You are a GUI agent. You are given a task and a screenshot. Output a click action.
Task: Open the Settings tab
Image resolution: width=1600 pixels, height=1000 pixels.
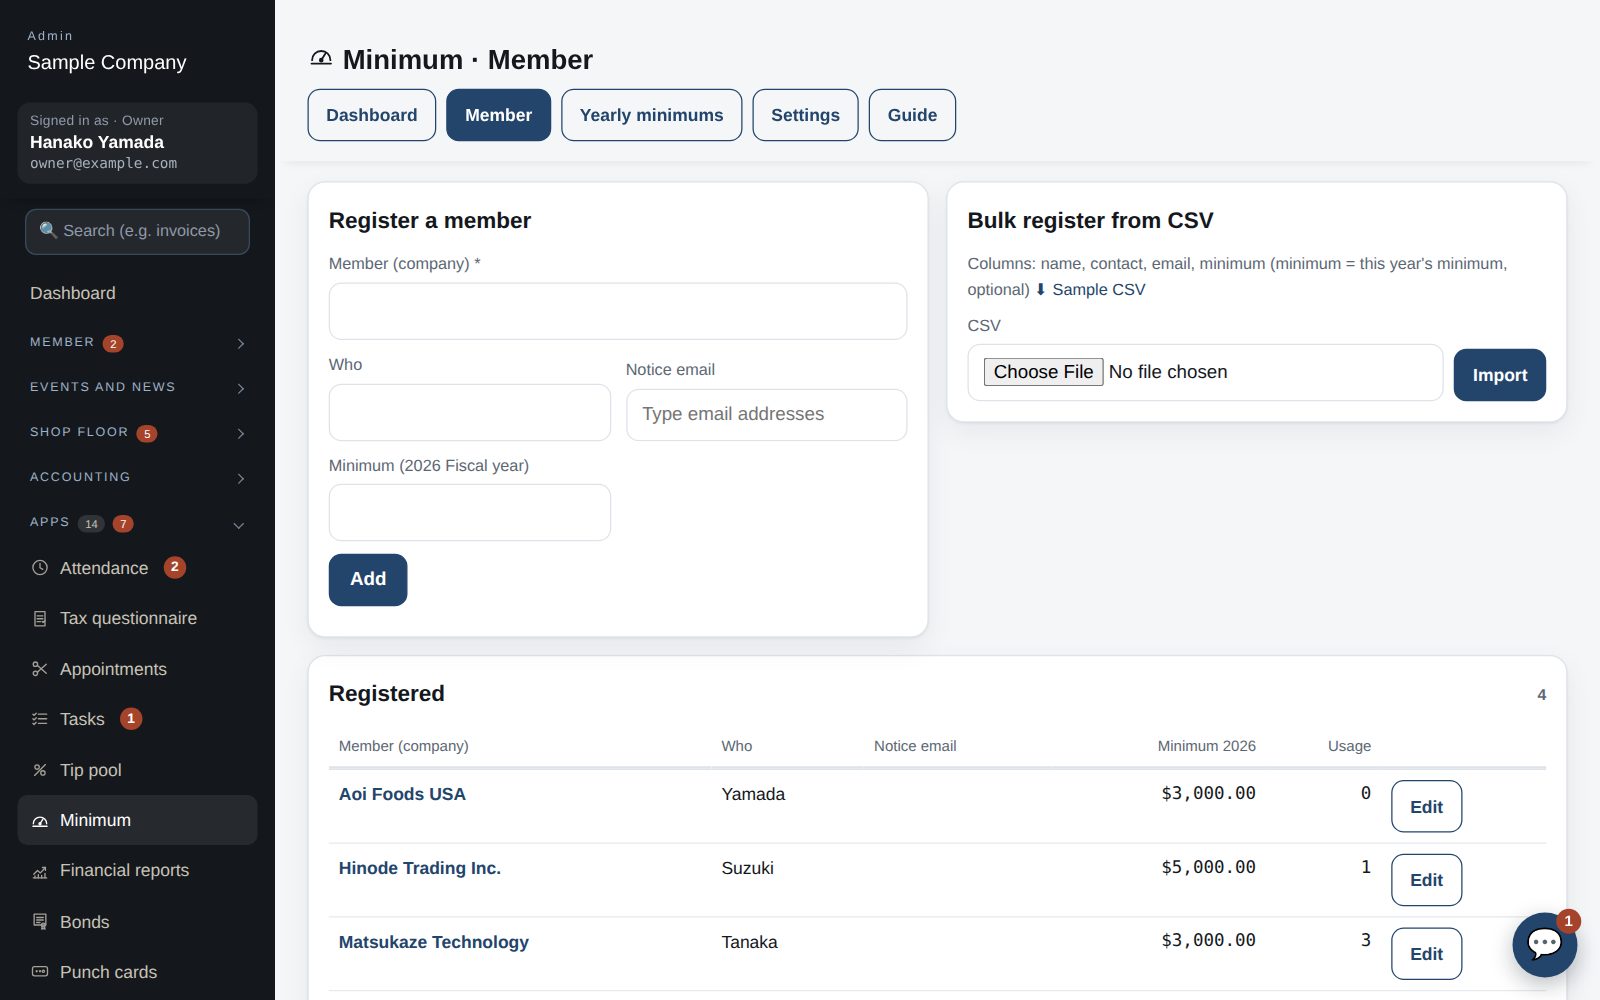coord(805,115)
